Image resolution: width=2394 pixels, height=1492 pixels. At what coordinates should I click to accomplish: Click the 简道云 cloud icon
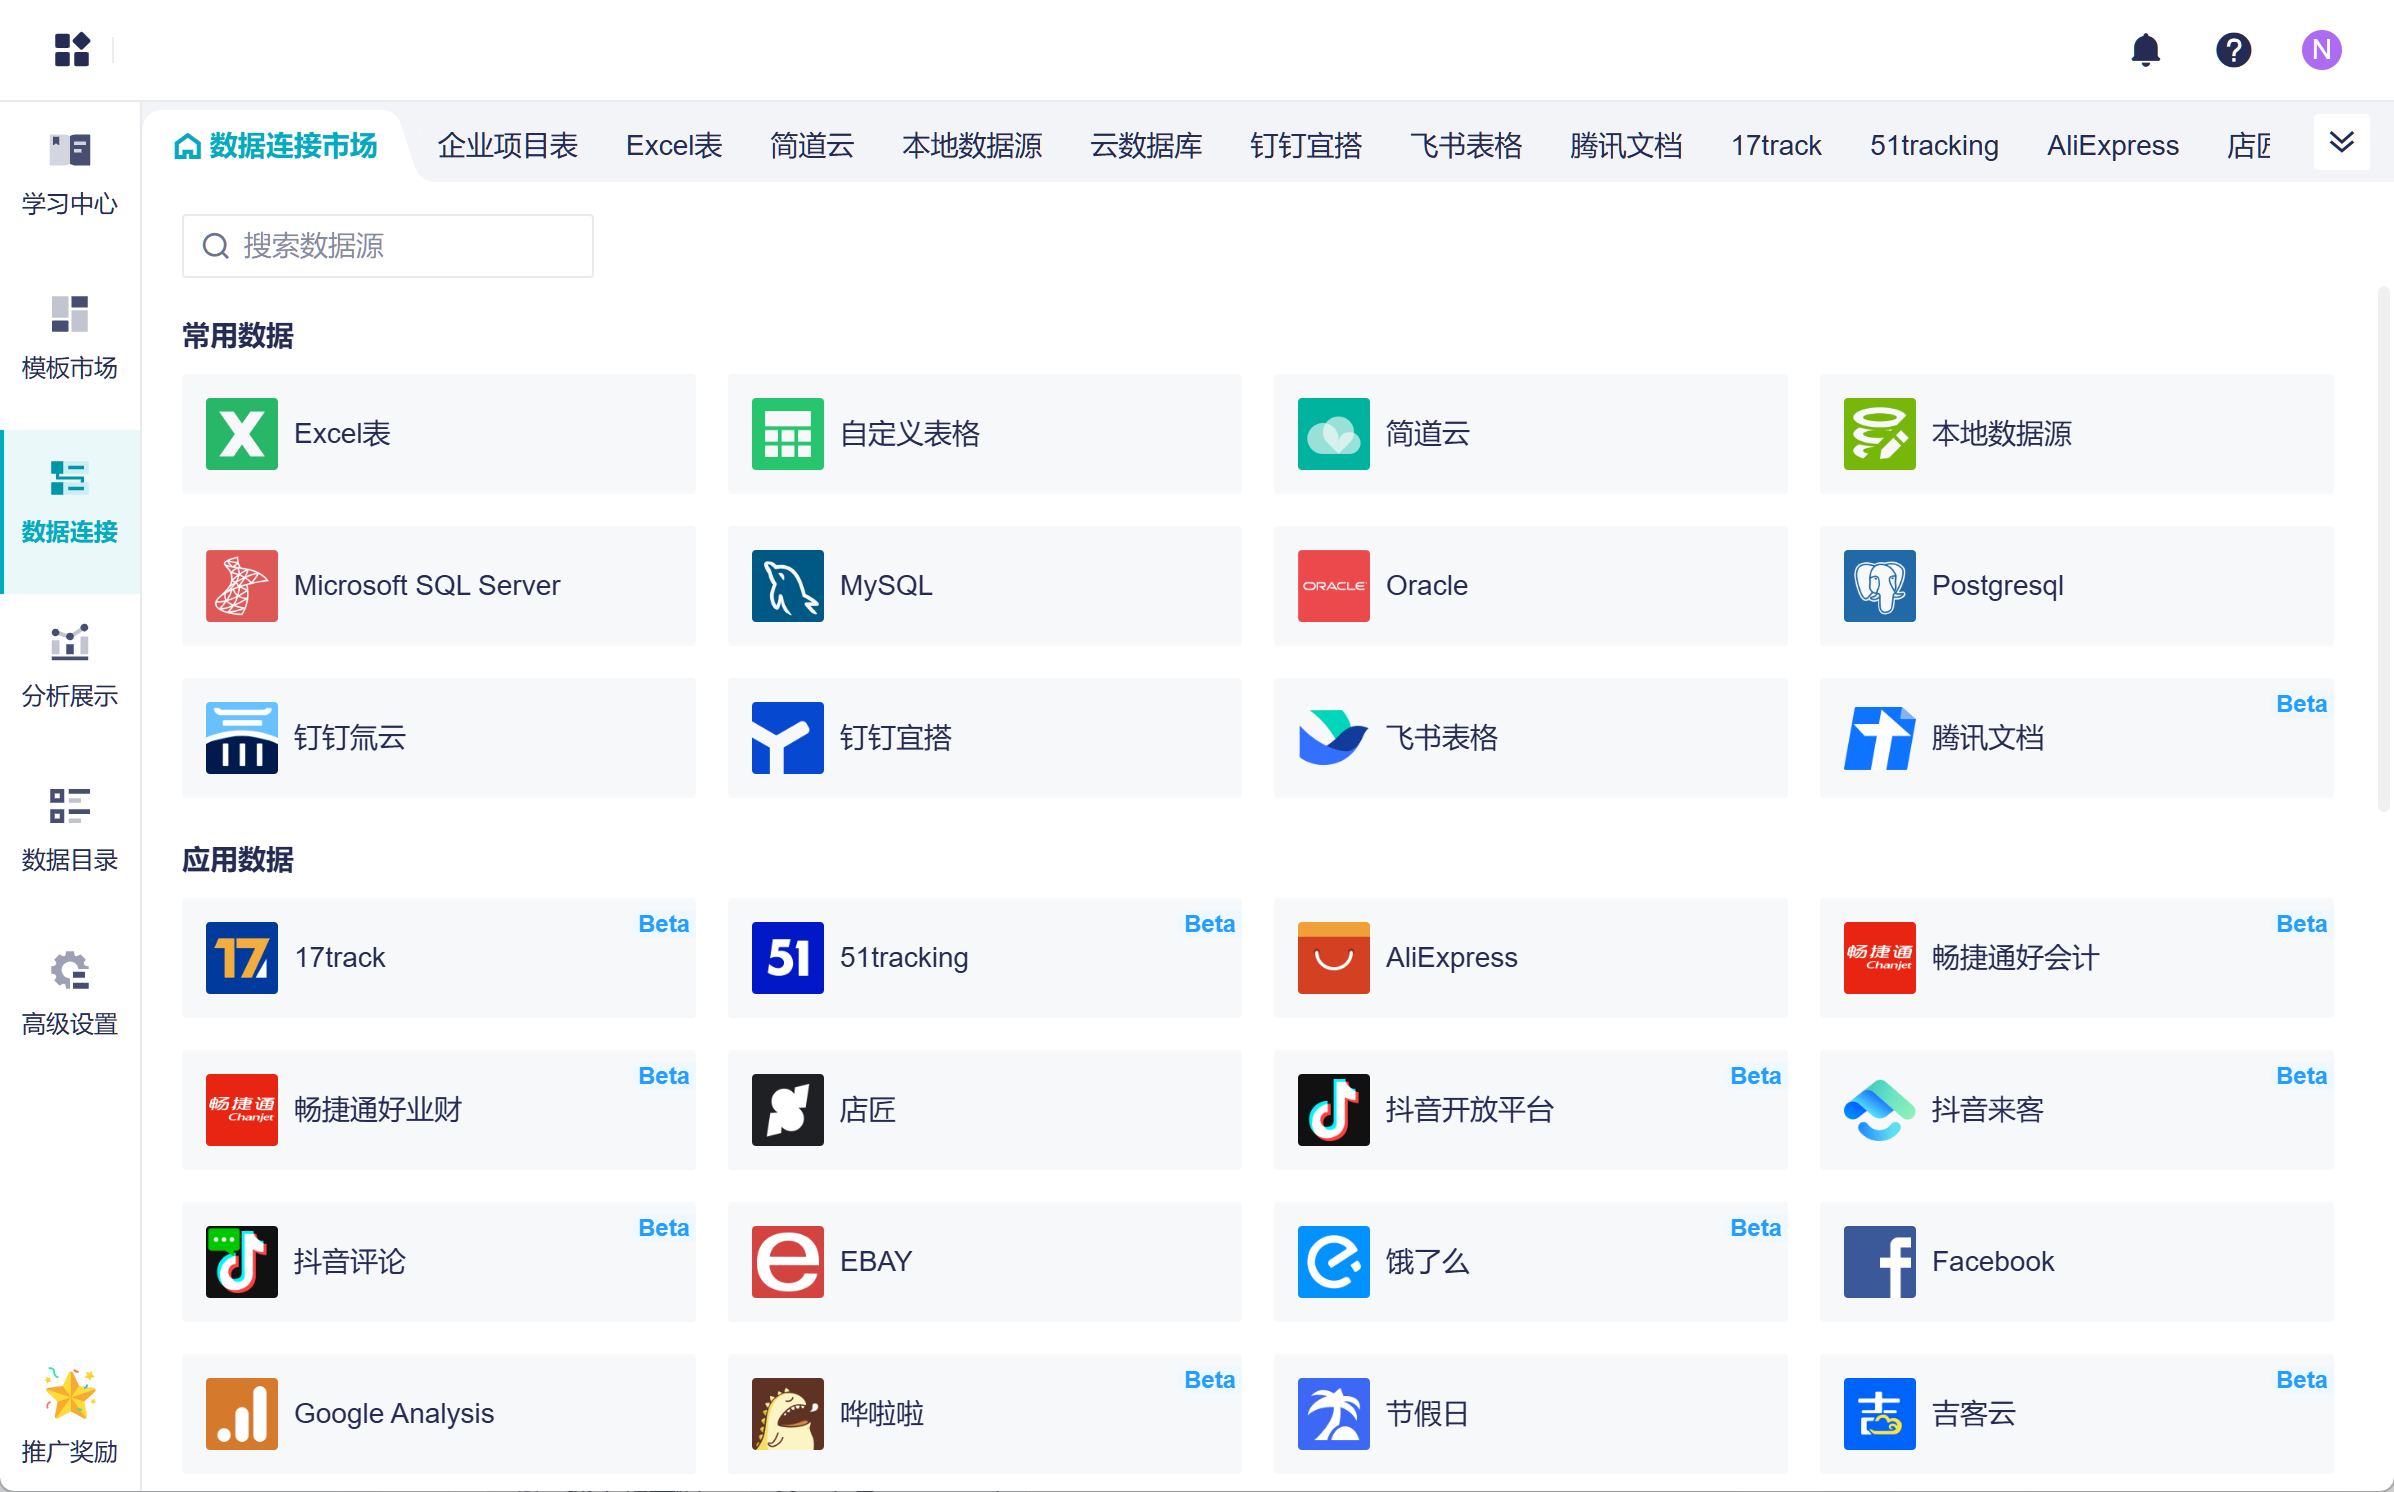coord(1334,434)
